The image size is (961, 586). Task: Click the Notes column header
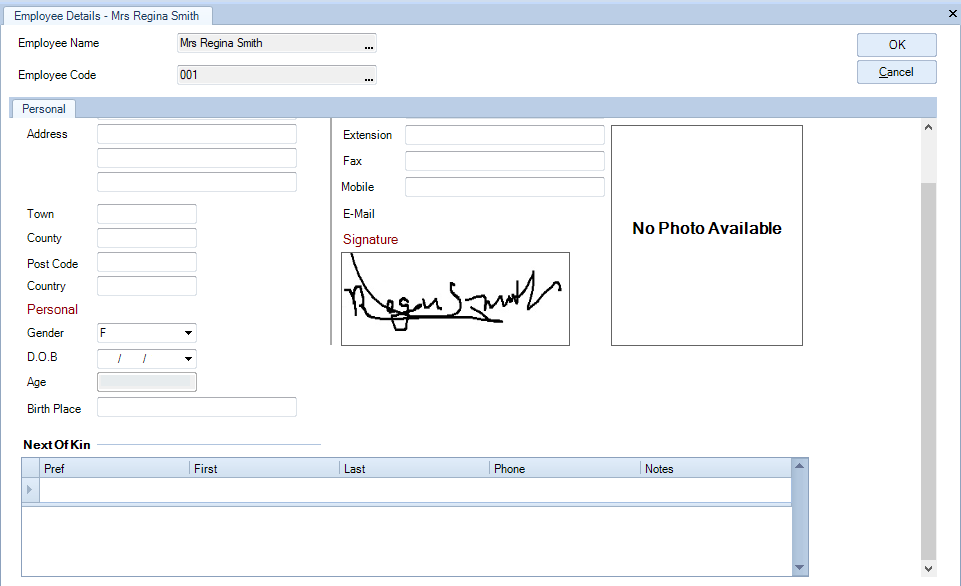[x=716, y=468]
